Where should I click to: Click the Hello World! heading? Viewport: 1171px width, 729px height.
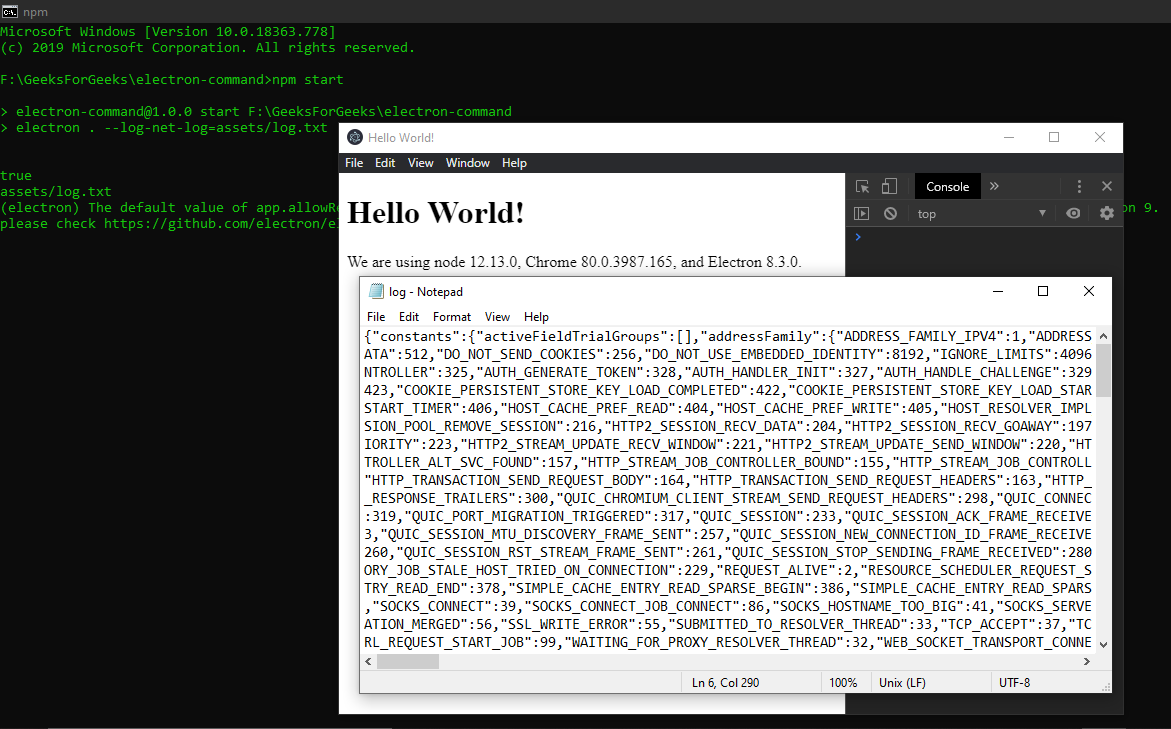[435, 213]
